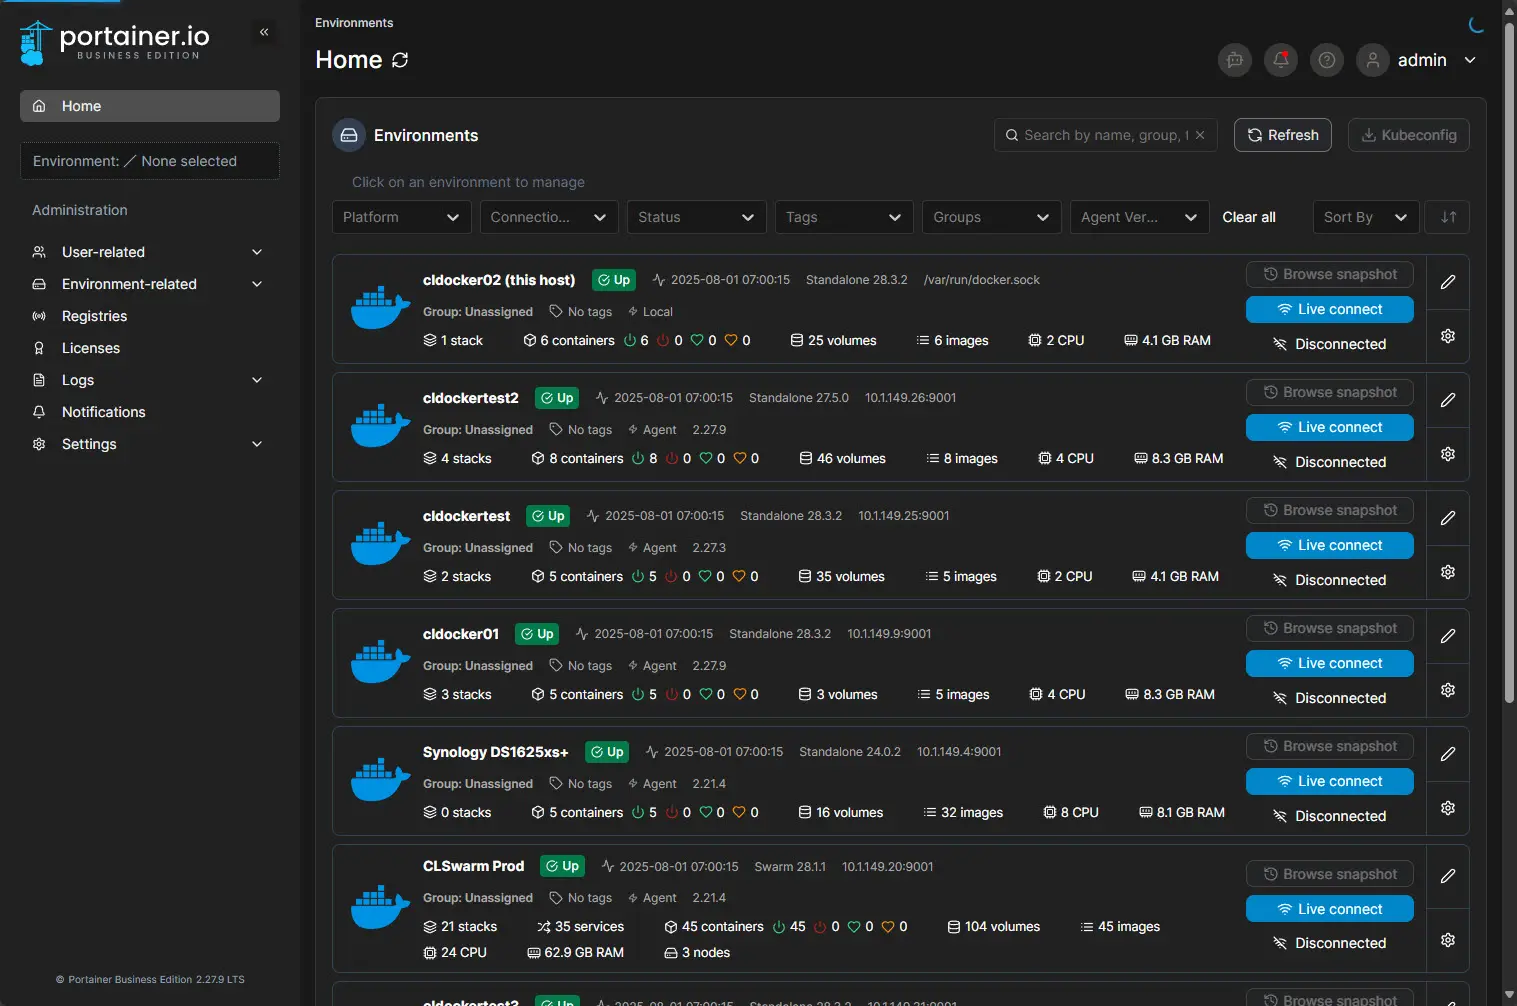Viewport: 1517px width, 1006px height.
Task: Open the Groups filter dropdown
Action: tap(992, 217)
